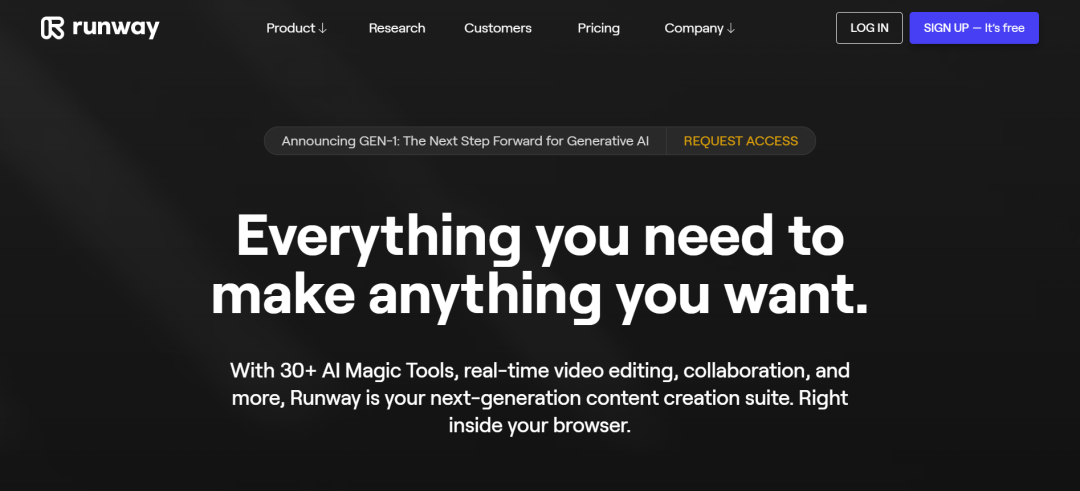Click the 'more, Runway is your next-generation' line
Viewport: 1080px width, 491px height.
pos(540,398)
